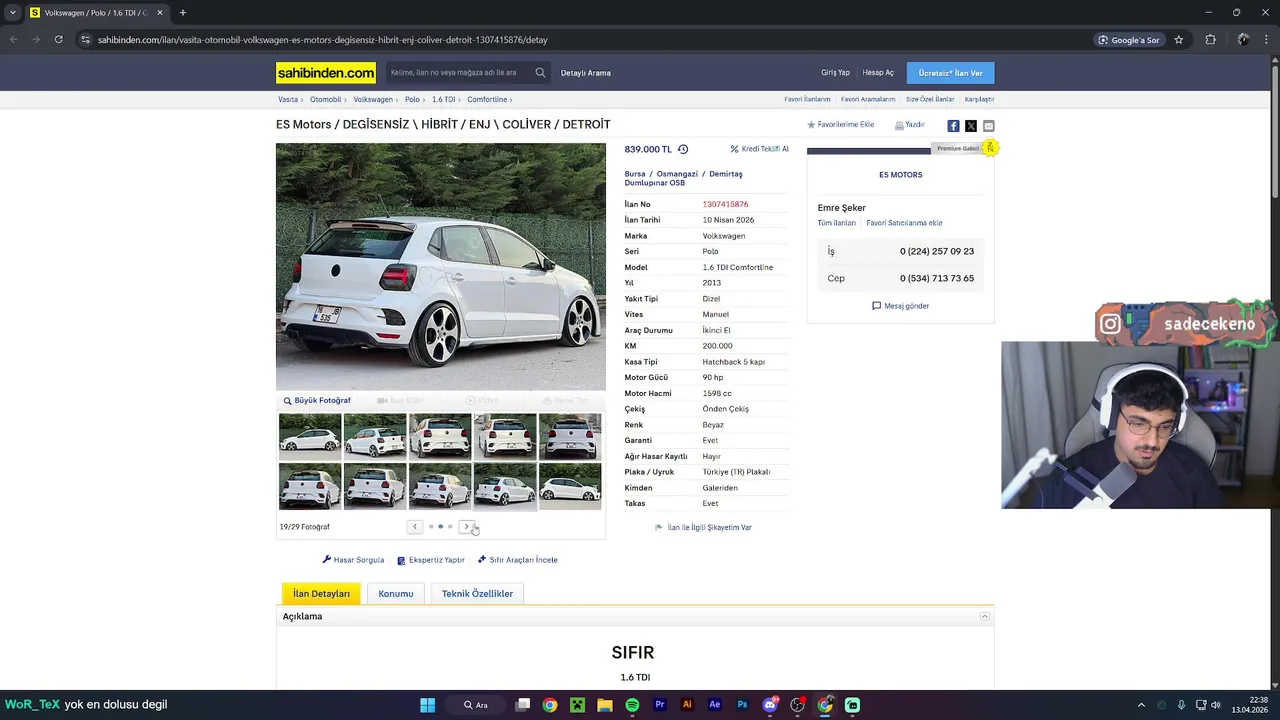Click Otomobil breadcrumb link
The image size is (1280, 720).
325,99
